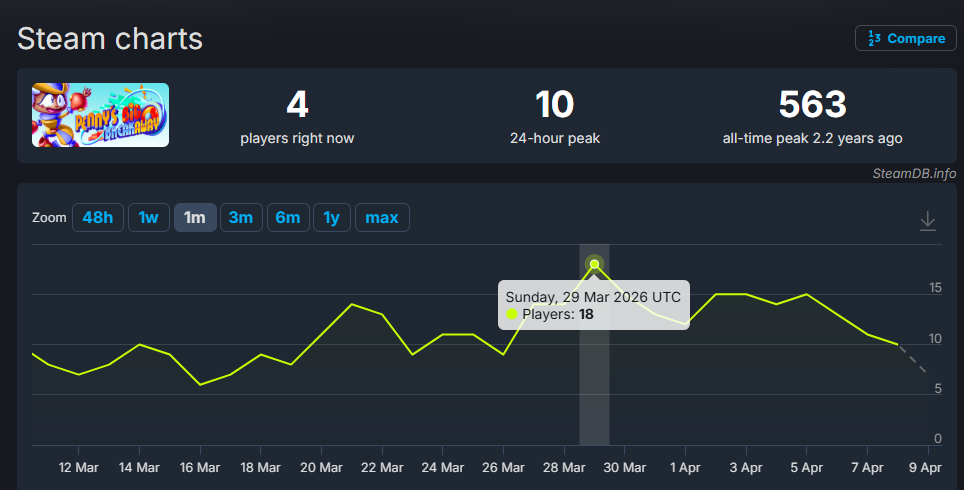Click the '22 Mar' axis label

tap(382, 468)
